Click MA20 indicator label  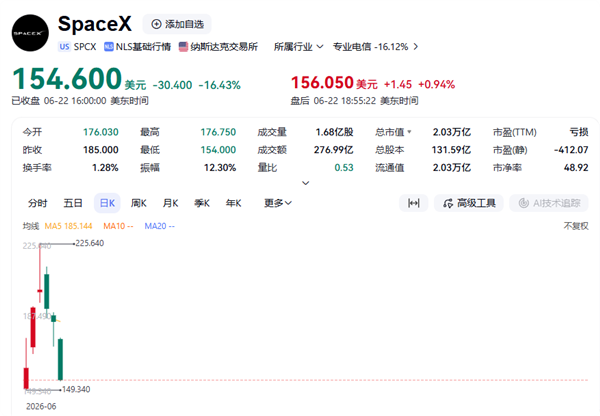click(x=159, y=226)
